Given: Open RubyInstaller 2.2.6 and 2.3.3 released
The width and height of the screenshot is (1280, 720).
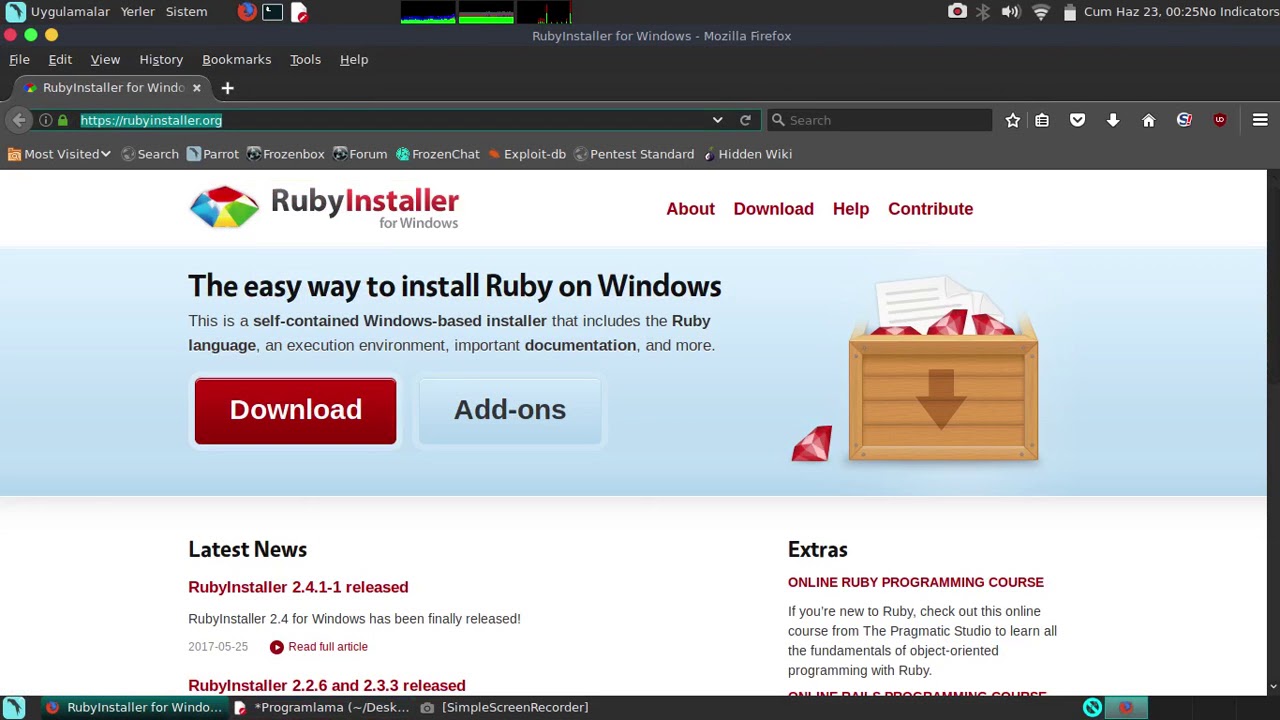Looking at the screenshot, I should pos(327,685).
